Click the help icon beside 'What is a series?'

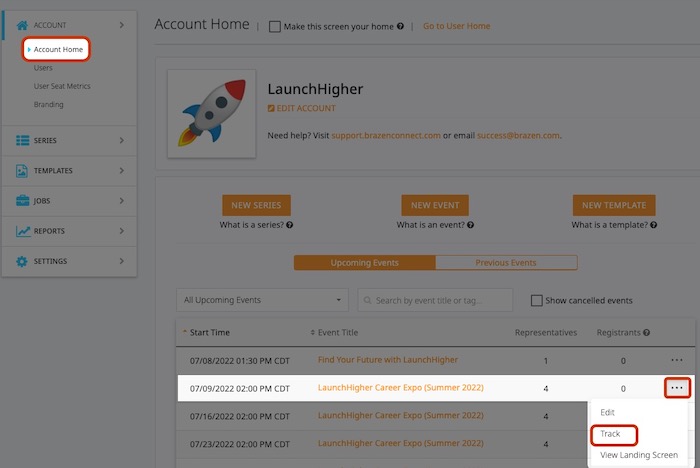(x=289, y=225)
